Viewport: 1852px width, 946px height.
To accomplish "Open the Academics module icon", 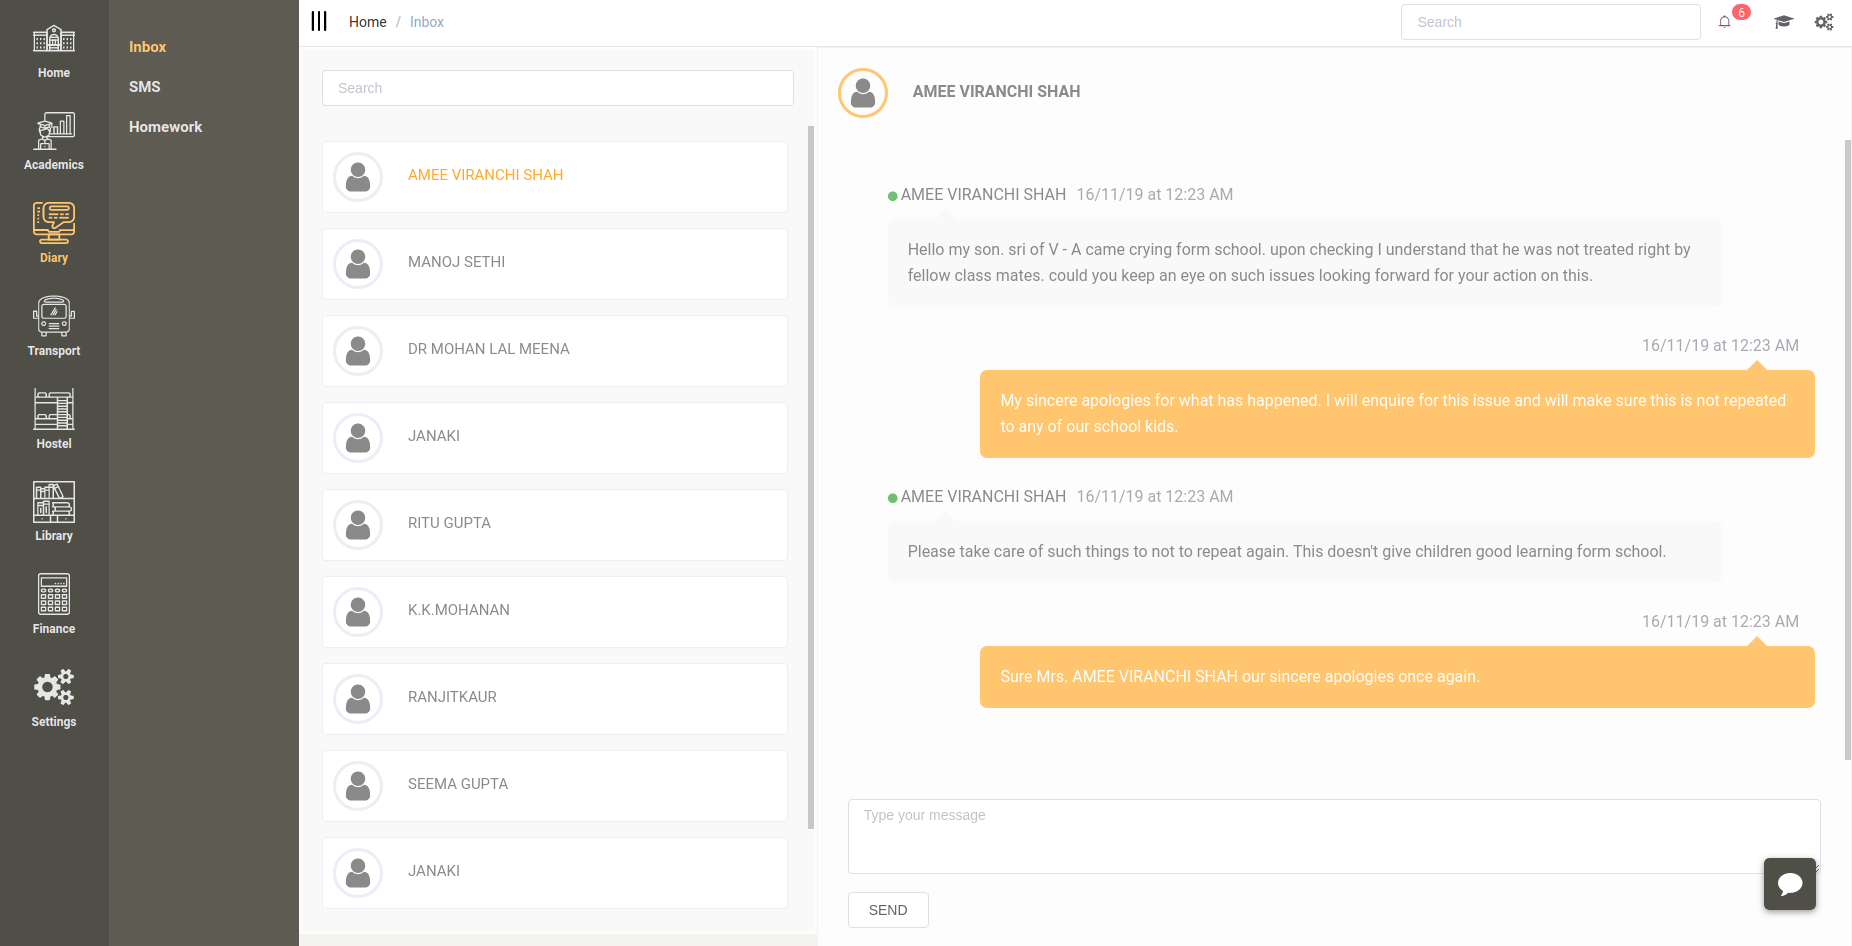I will [x=54, y=131].
